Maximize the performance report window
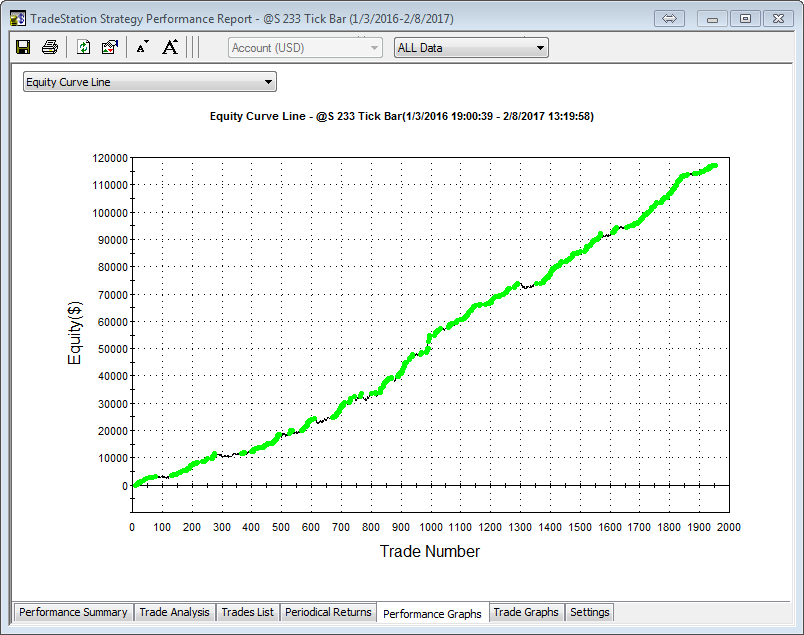Screen dimensions: 804x635 tap(745, 18)
